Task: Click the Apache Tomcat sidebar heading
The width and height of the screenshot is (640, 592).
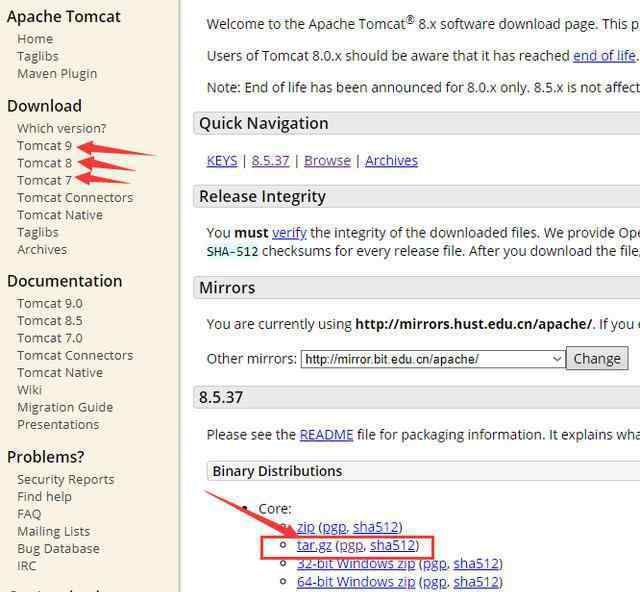Action: (x=64, y=17)
